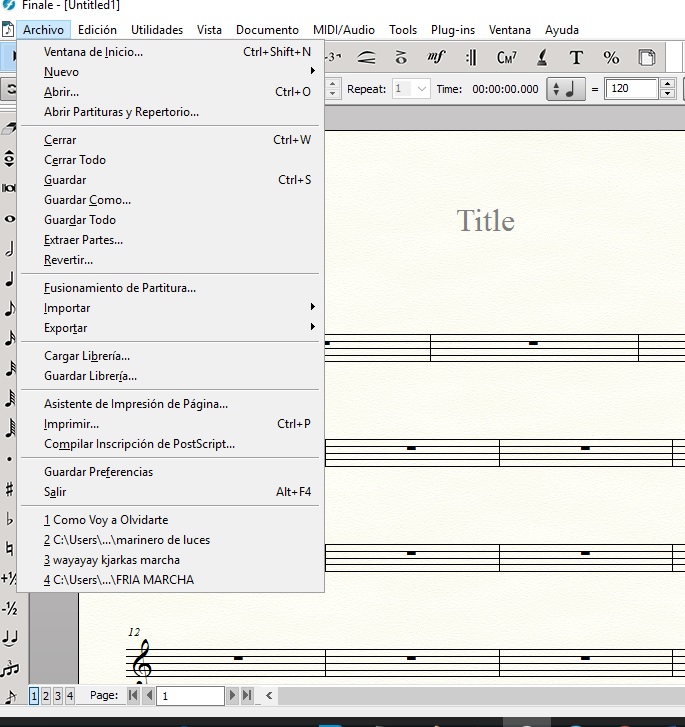This screenshot has width=685, height=727.
Task: Open the Edición menu
Action: coord(97,30)
